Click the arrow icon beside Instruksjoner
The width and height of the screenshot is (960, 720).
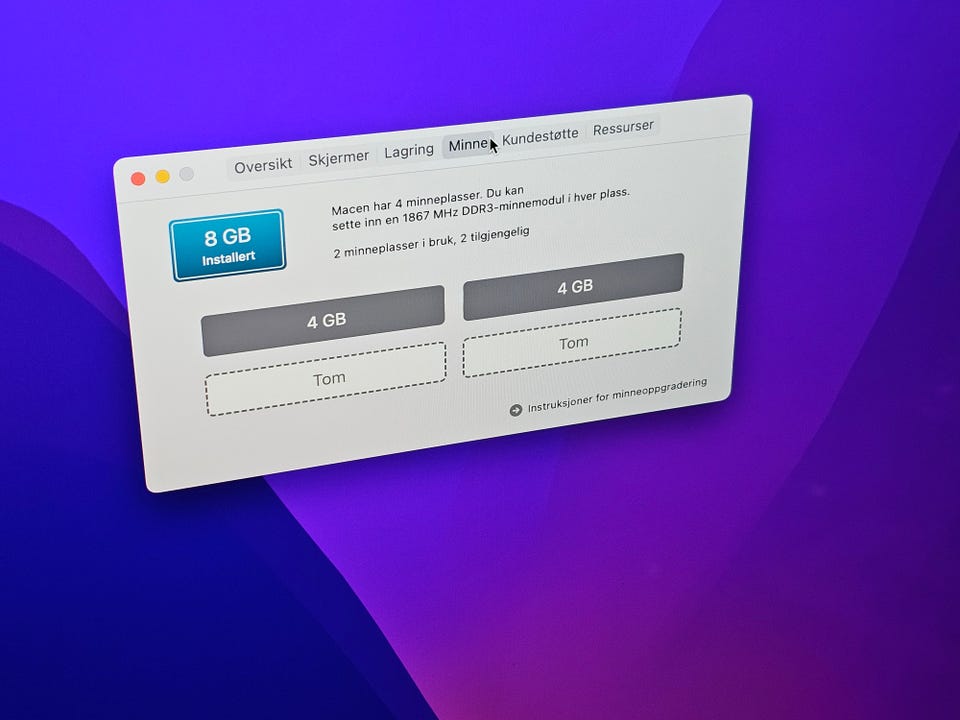[x=516, y=410]
